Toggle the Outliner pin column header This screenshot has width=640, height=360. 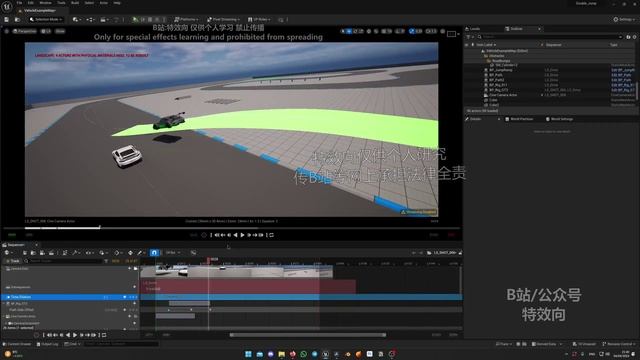[473, 44]
